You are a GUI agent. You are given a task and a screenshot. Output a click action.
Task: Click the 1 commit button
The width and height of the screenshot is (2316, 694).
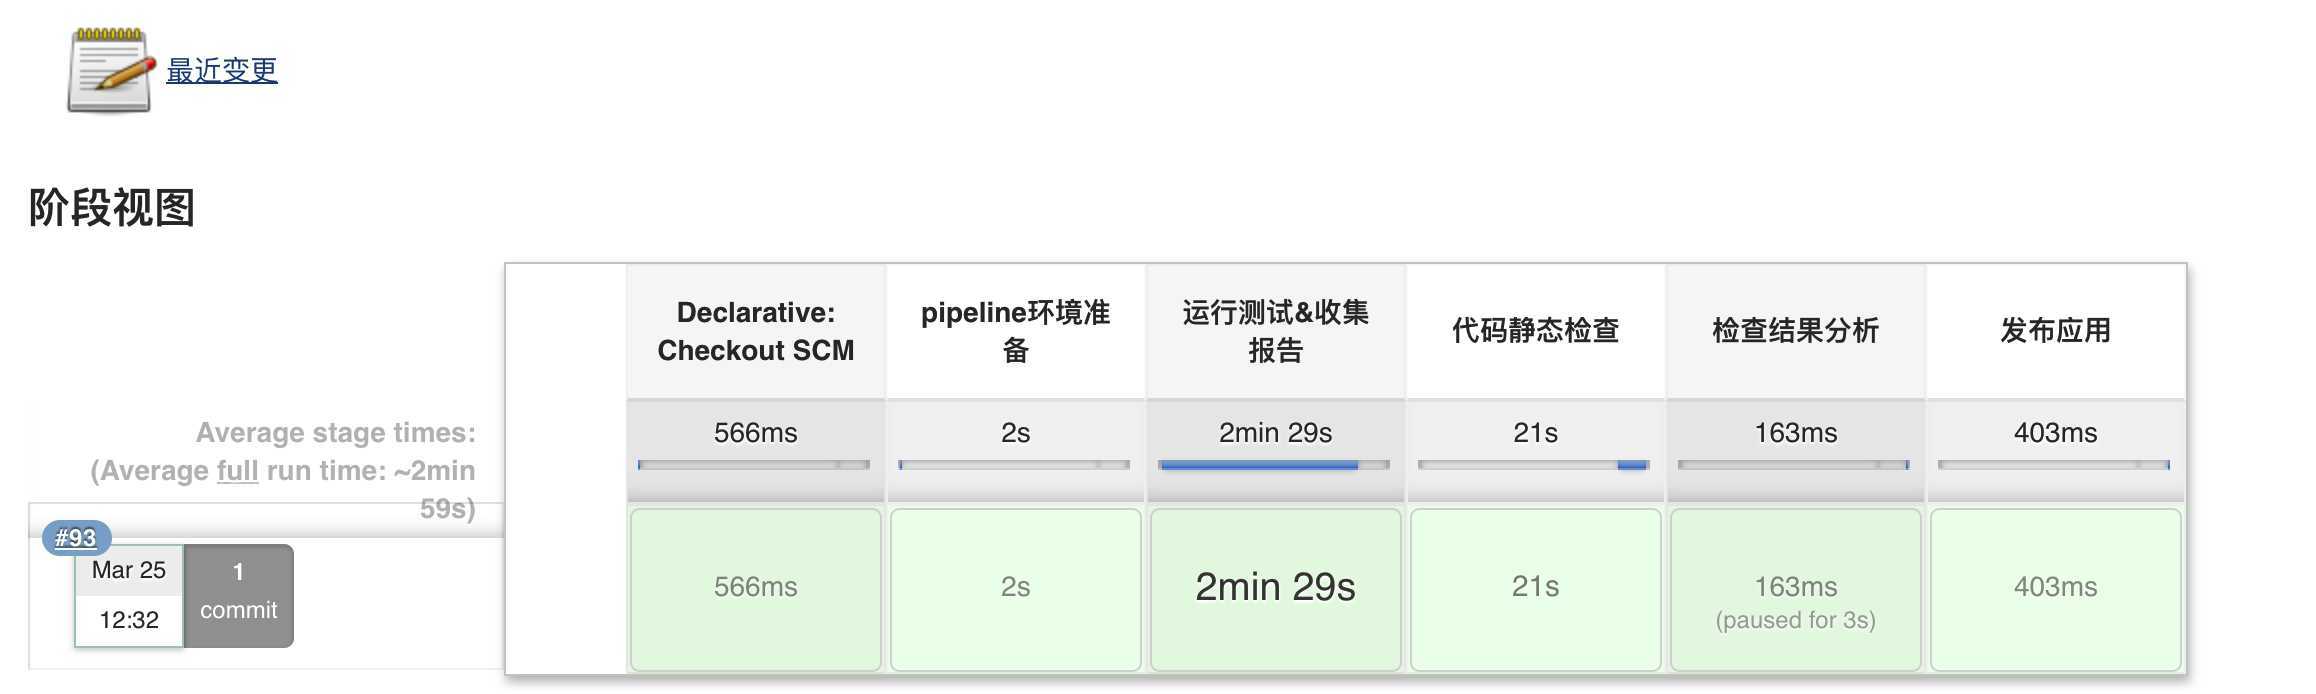coord(238,596)
